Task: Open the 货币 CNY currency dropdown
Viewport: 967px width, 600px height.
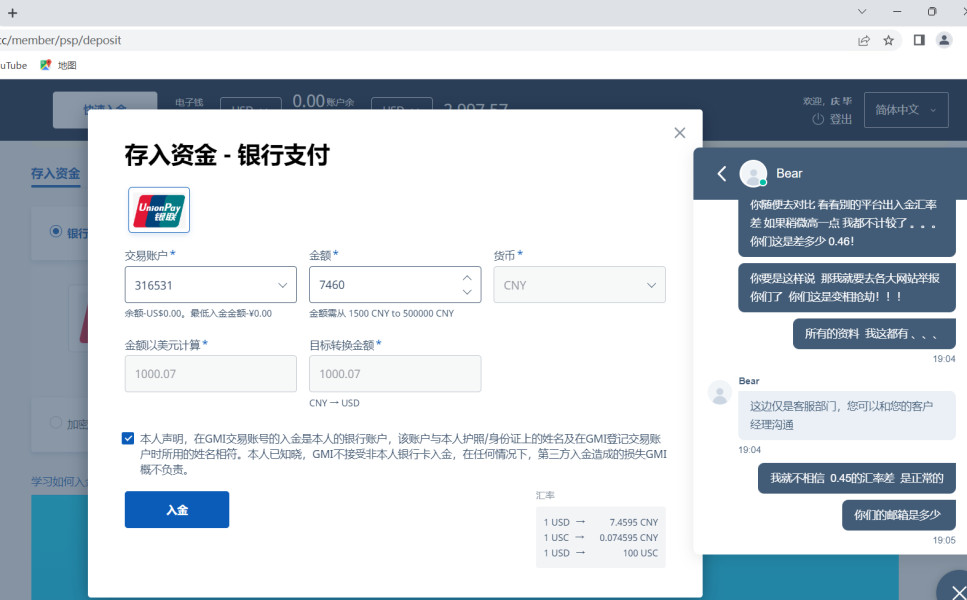Action: click(579, 285)
